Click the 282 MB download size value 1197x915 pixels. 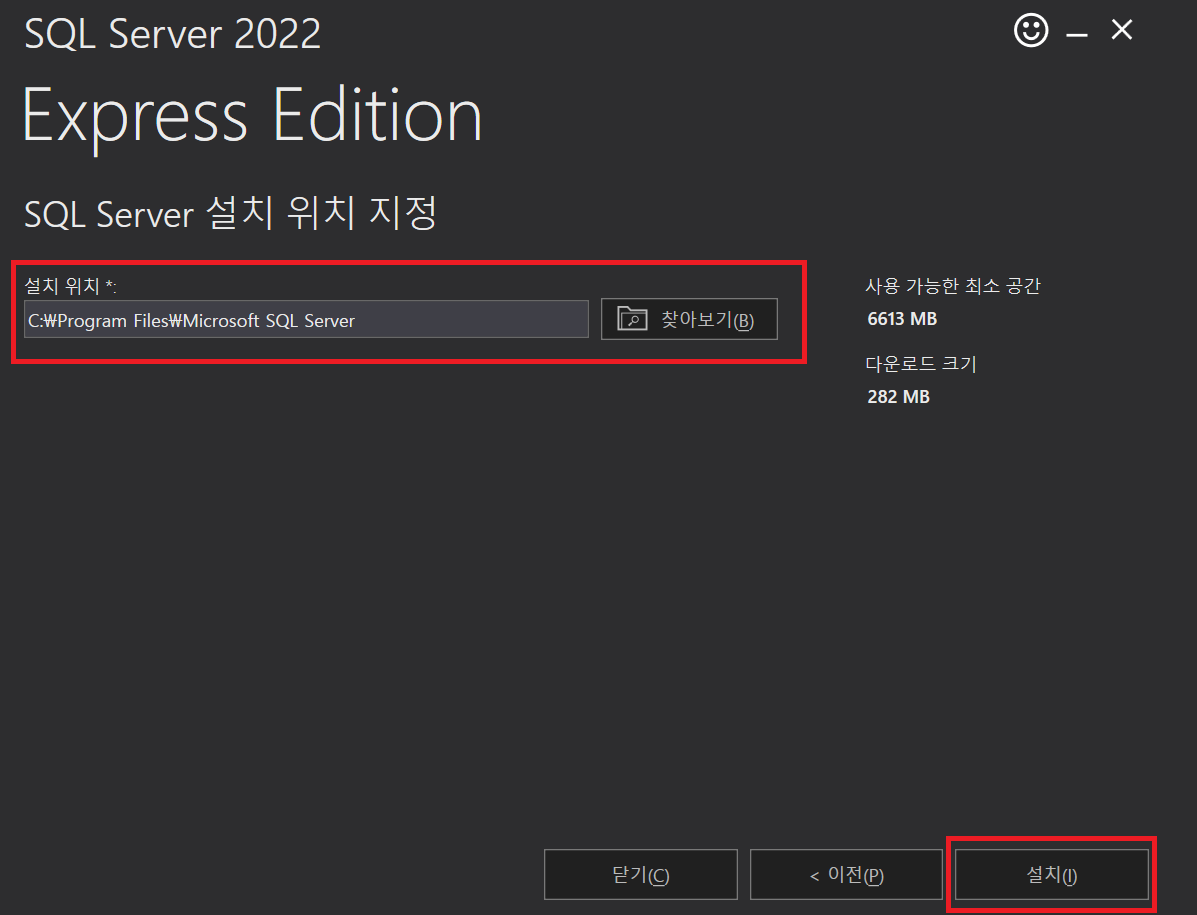[898, 397]
